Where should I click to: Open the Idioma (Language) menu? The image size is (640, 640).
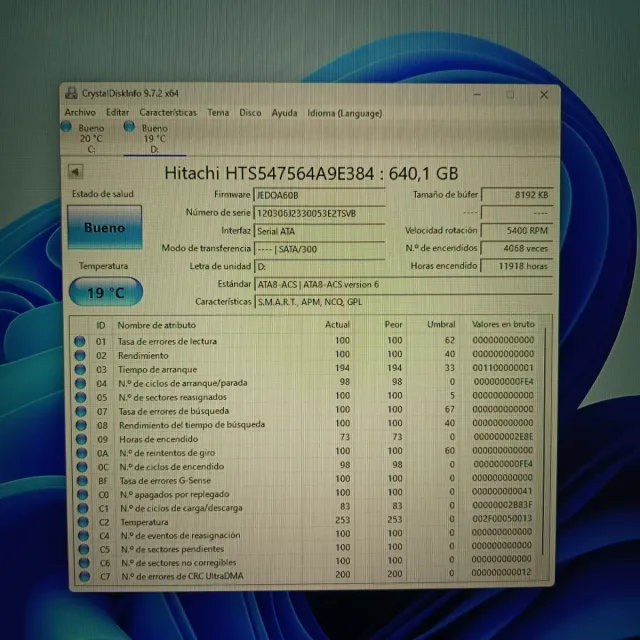tap(344, 113)
